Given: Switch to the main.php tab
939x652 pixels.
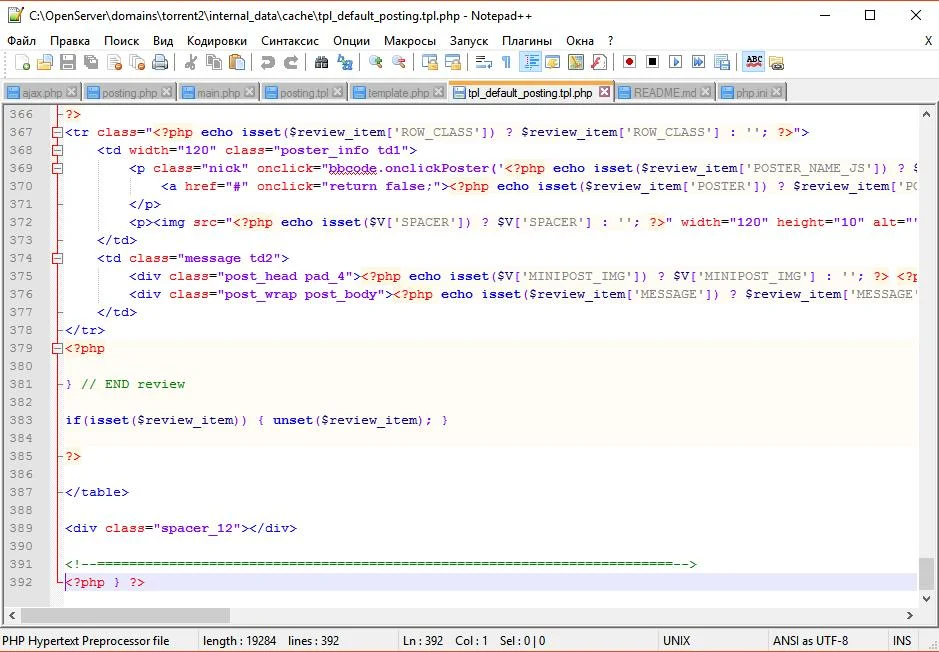Looking at the screenshot, I should (x=218, y=93).
